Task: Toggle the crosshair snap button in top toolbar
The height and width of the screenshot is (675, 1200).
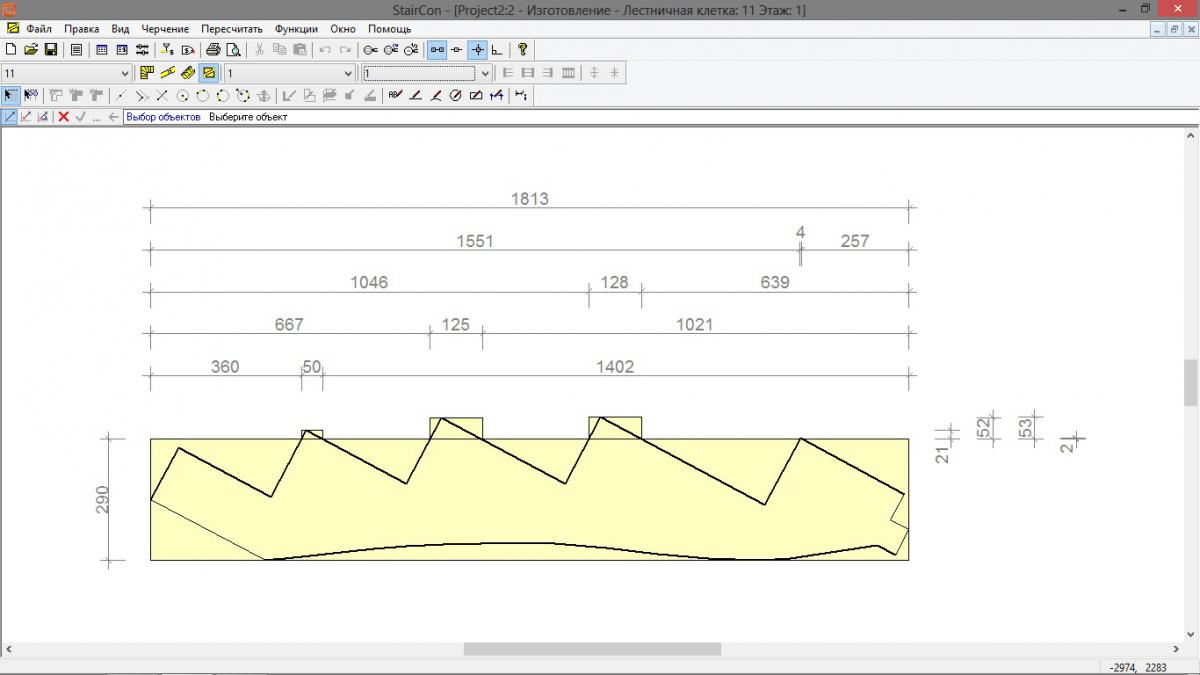Action: tap(477, 50)
